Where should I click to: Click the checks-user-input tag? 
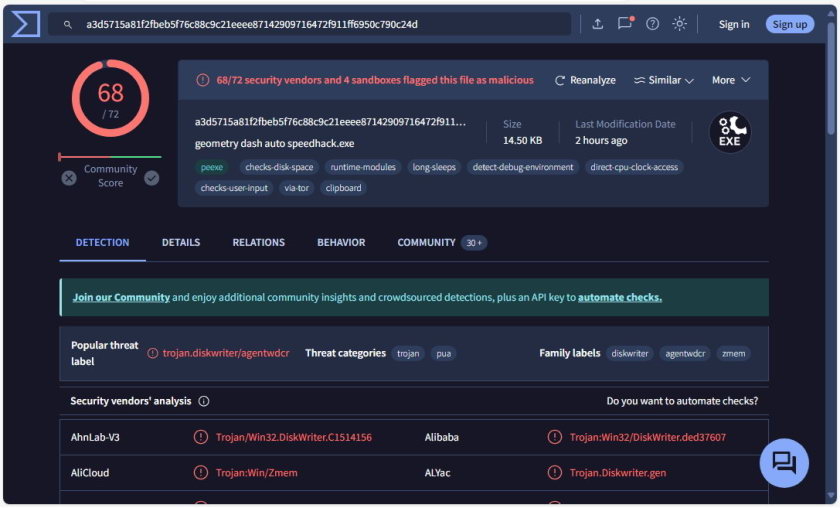234,188
